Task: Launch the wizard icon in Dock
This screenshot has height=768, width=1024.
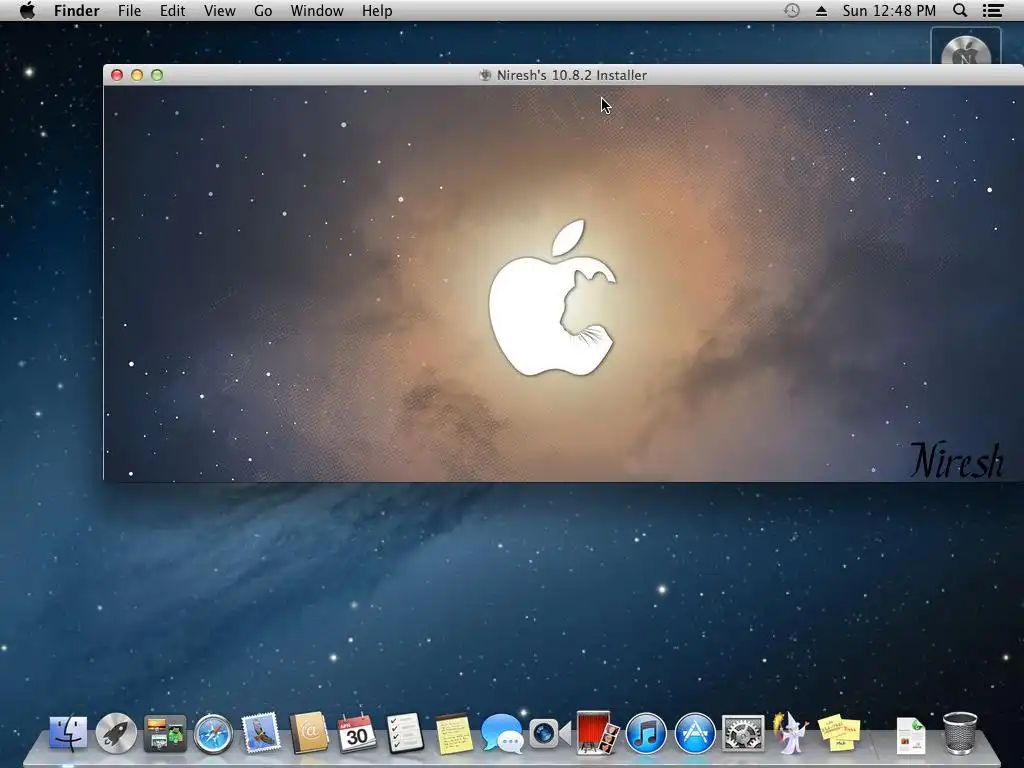Action: (x=790, y=731)
